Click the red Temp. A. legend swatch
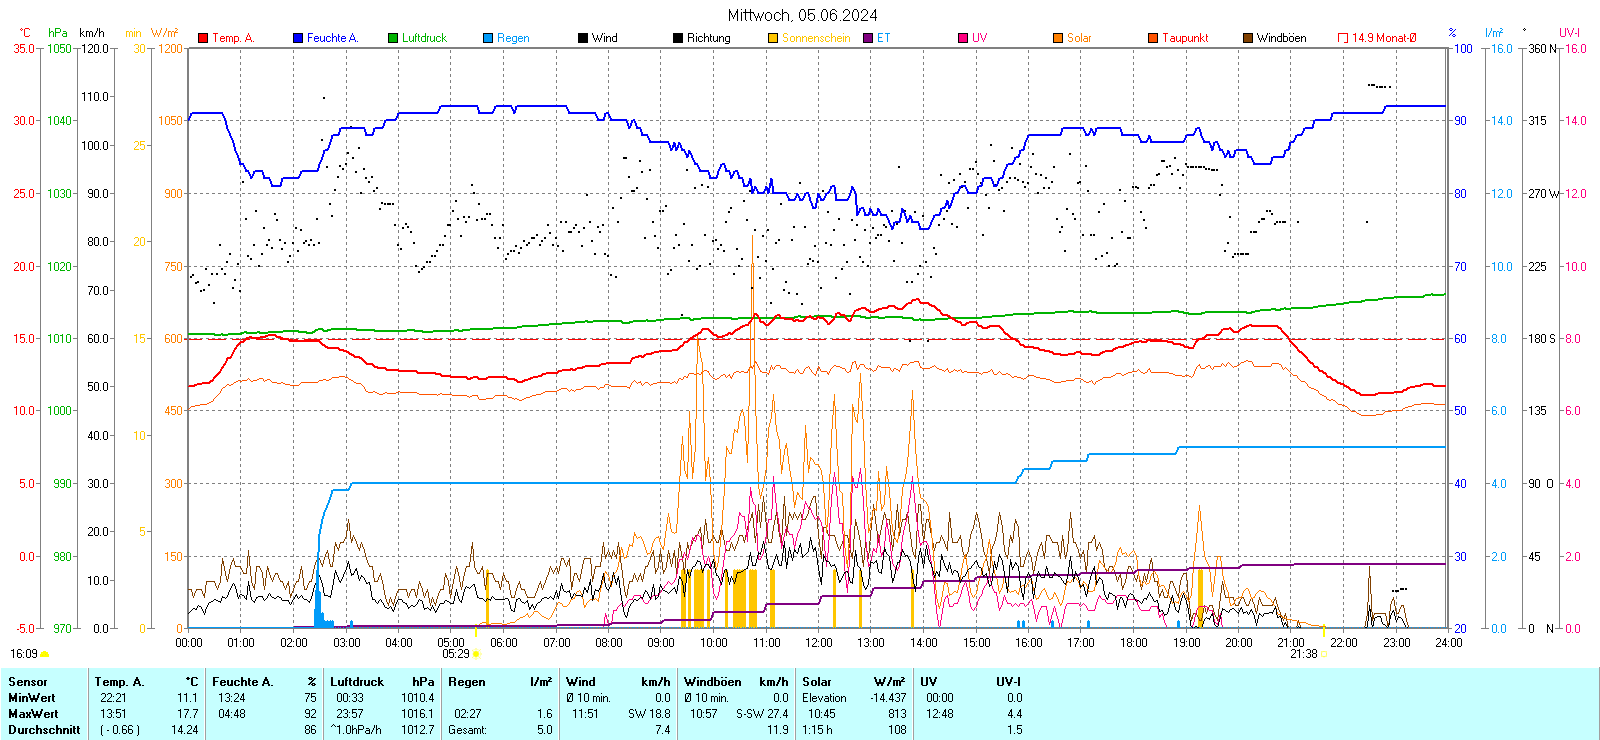Image resolution: width=1600 pixels, height=740 pixels. point(203,38)
